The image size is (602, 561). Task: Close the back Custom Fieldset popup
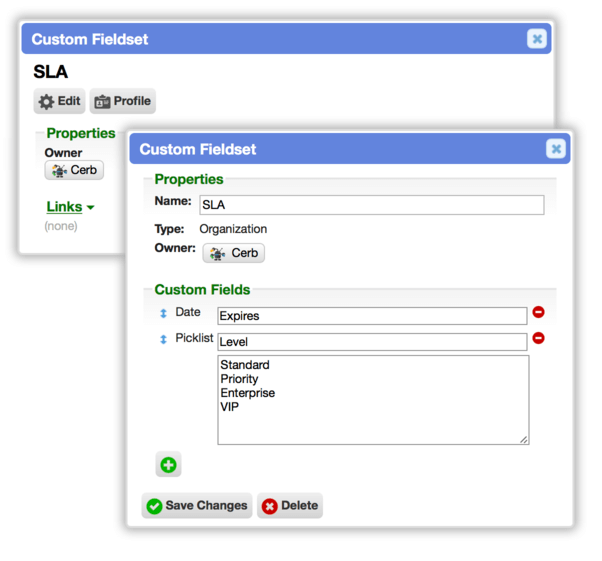click(x=537, y=39)
